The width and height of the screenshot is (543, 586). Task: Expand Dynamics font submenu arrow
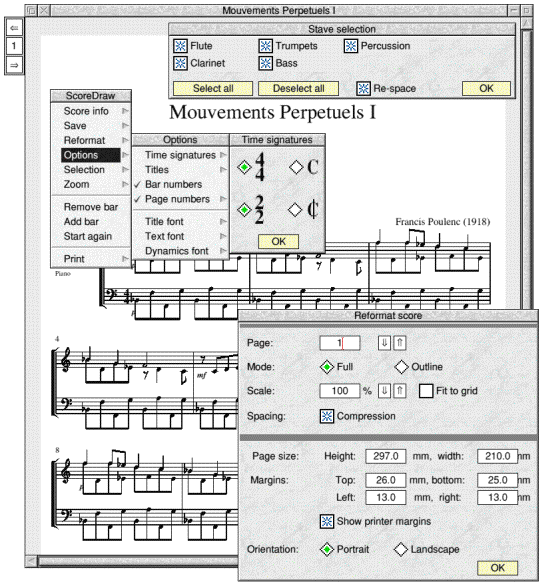223,251
